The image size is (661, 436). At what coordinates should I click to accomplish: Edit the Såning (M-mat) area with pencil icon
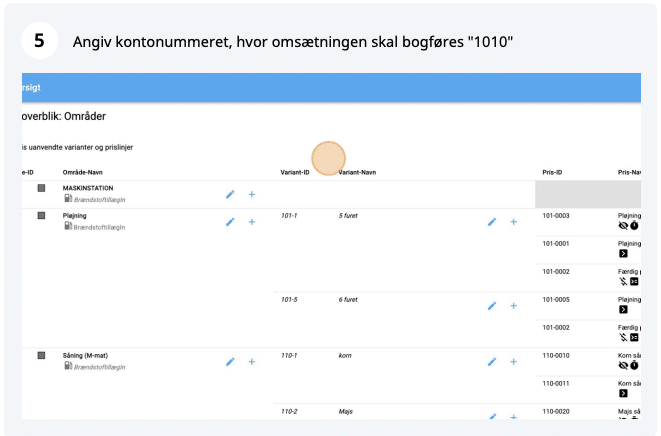pos(230,362)
